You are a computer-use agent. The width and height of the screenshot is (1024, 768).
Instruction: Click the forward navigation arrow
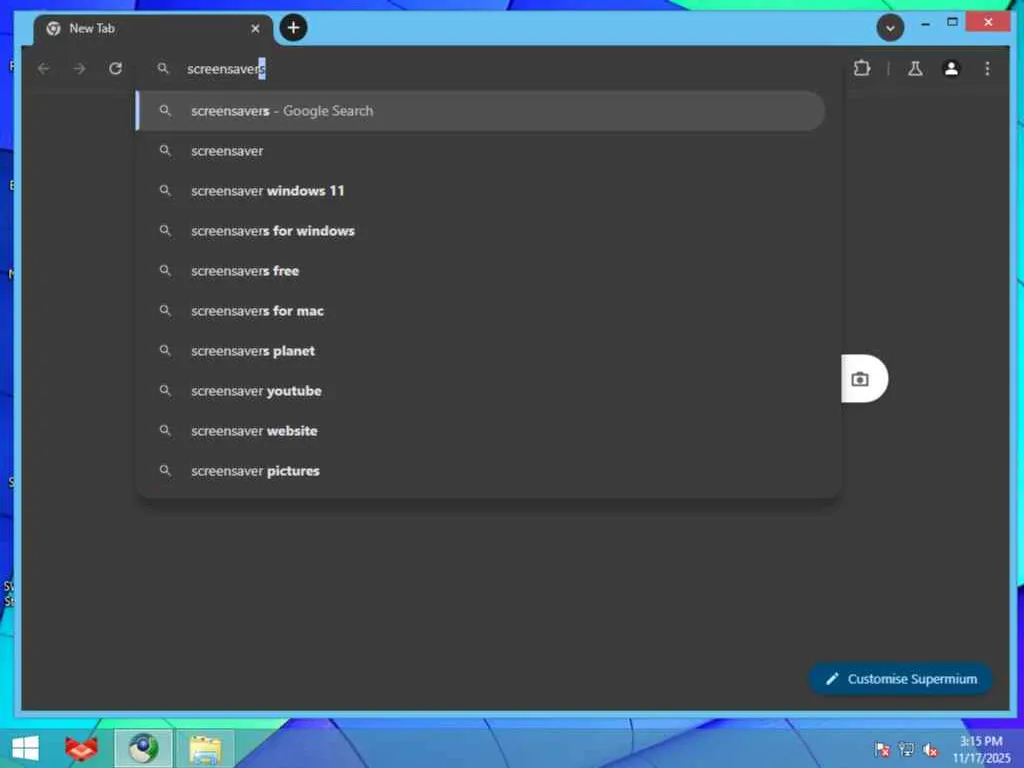click(x=79, y=69)
